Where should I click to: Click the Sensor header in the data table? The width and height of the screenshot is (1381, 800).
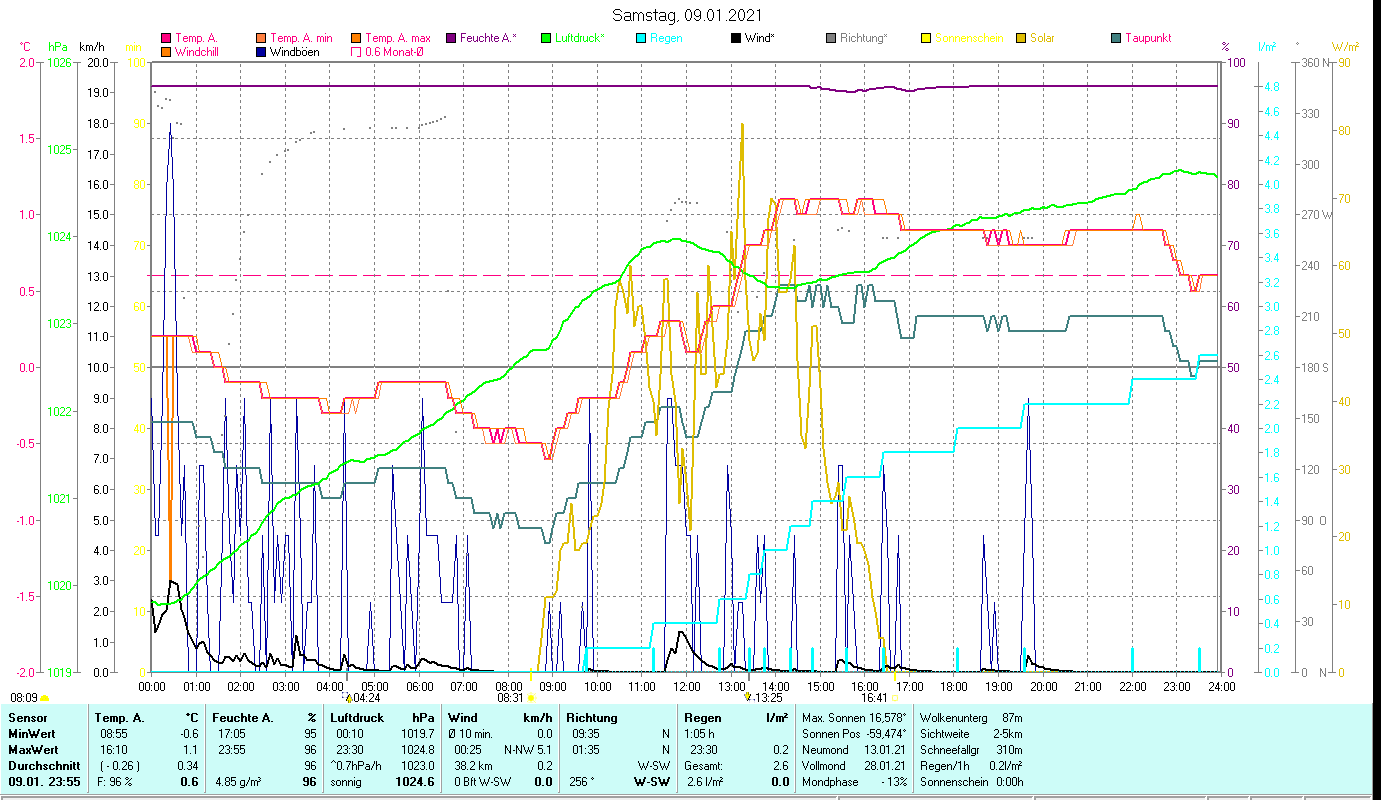click(28, 718)
